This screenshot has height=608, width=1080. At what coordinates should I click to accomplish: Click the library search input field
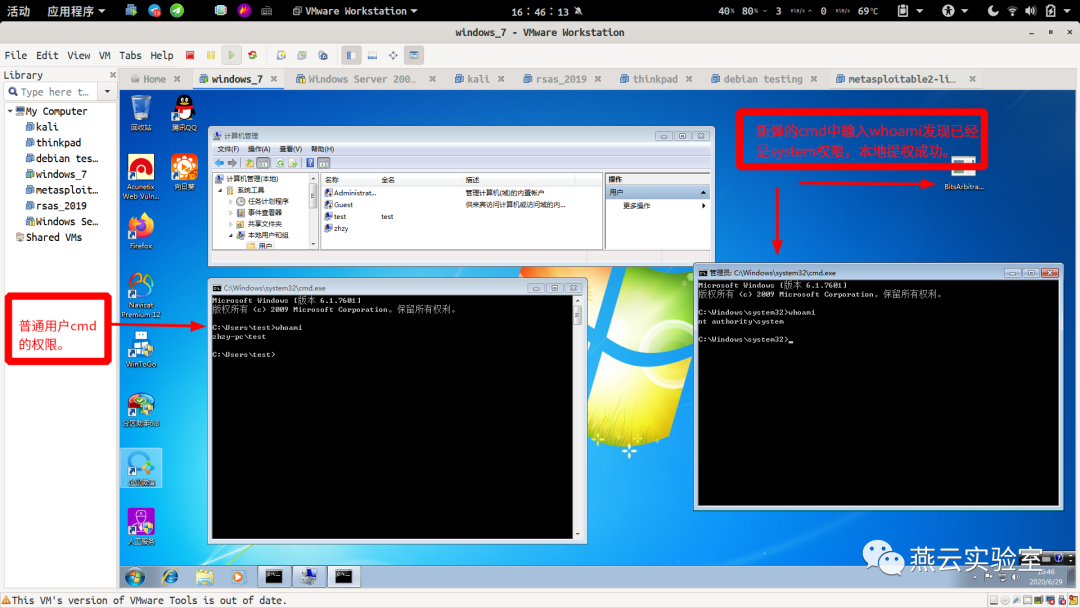[x=50, y=92]
